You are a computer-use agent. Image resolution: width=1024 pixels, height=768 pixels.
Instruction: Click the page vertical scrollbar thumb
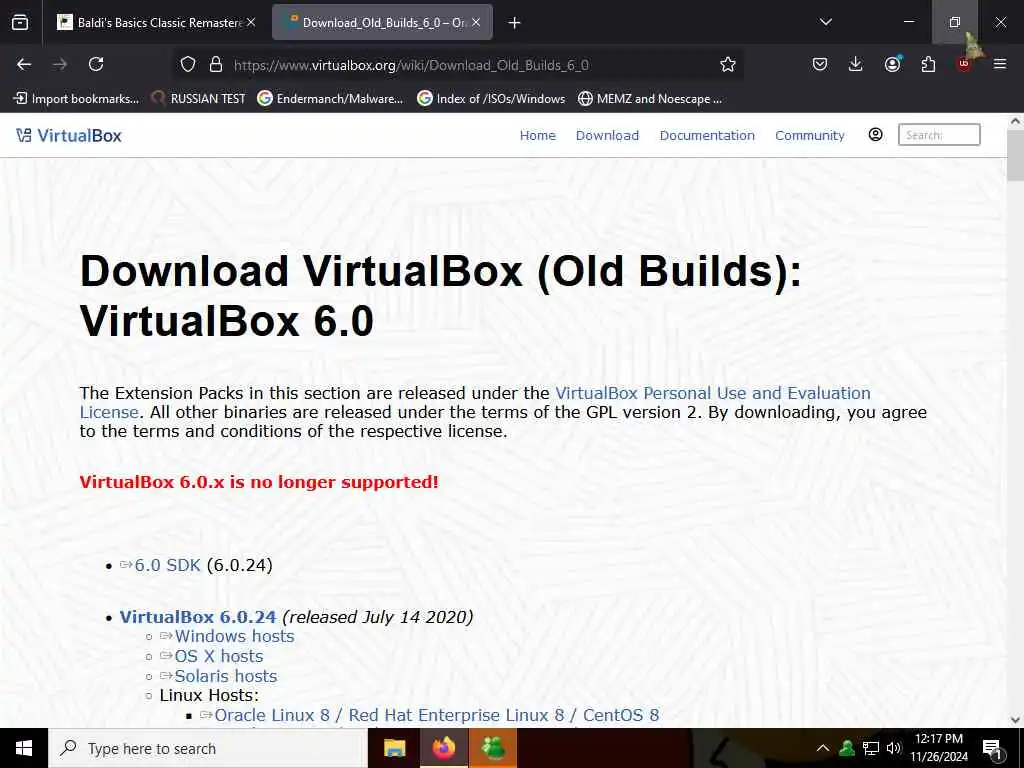tap(1015, 155)
